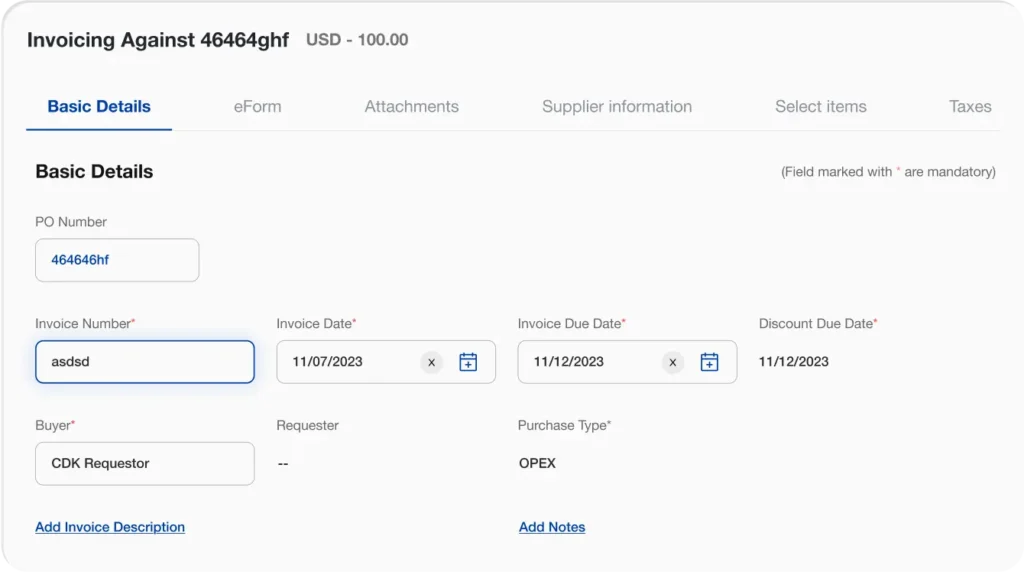Switch to the Taxes tab
This screenshot has width=1024, height=572.
tap(970, 106)
